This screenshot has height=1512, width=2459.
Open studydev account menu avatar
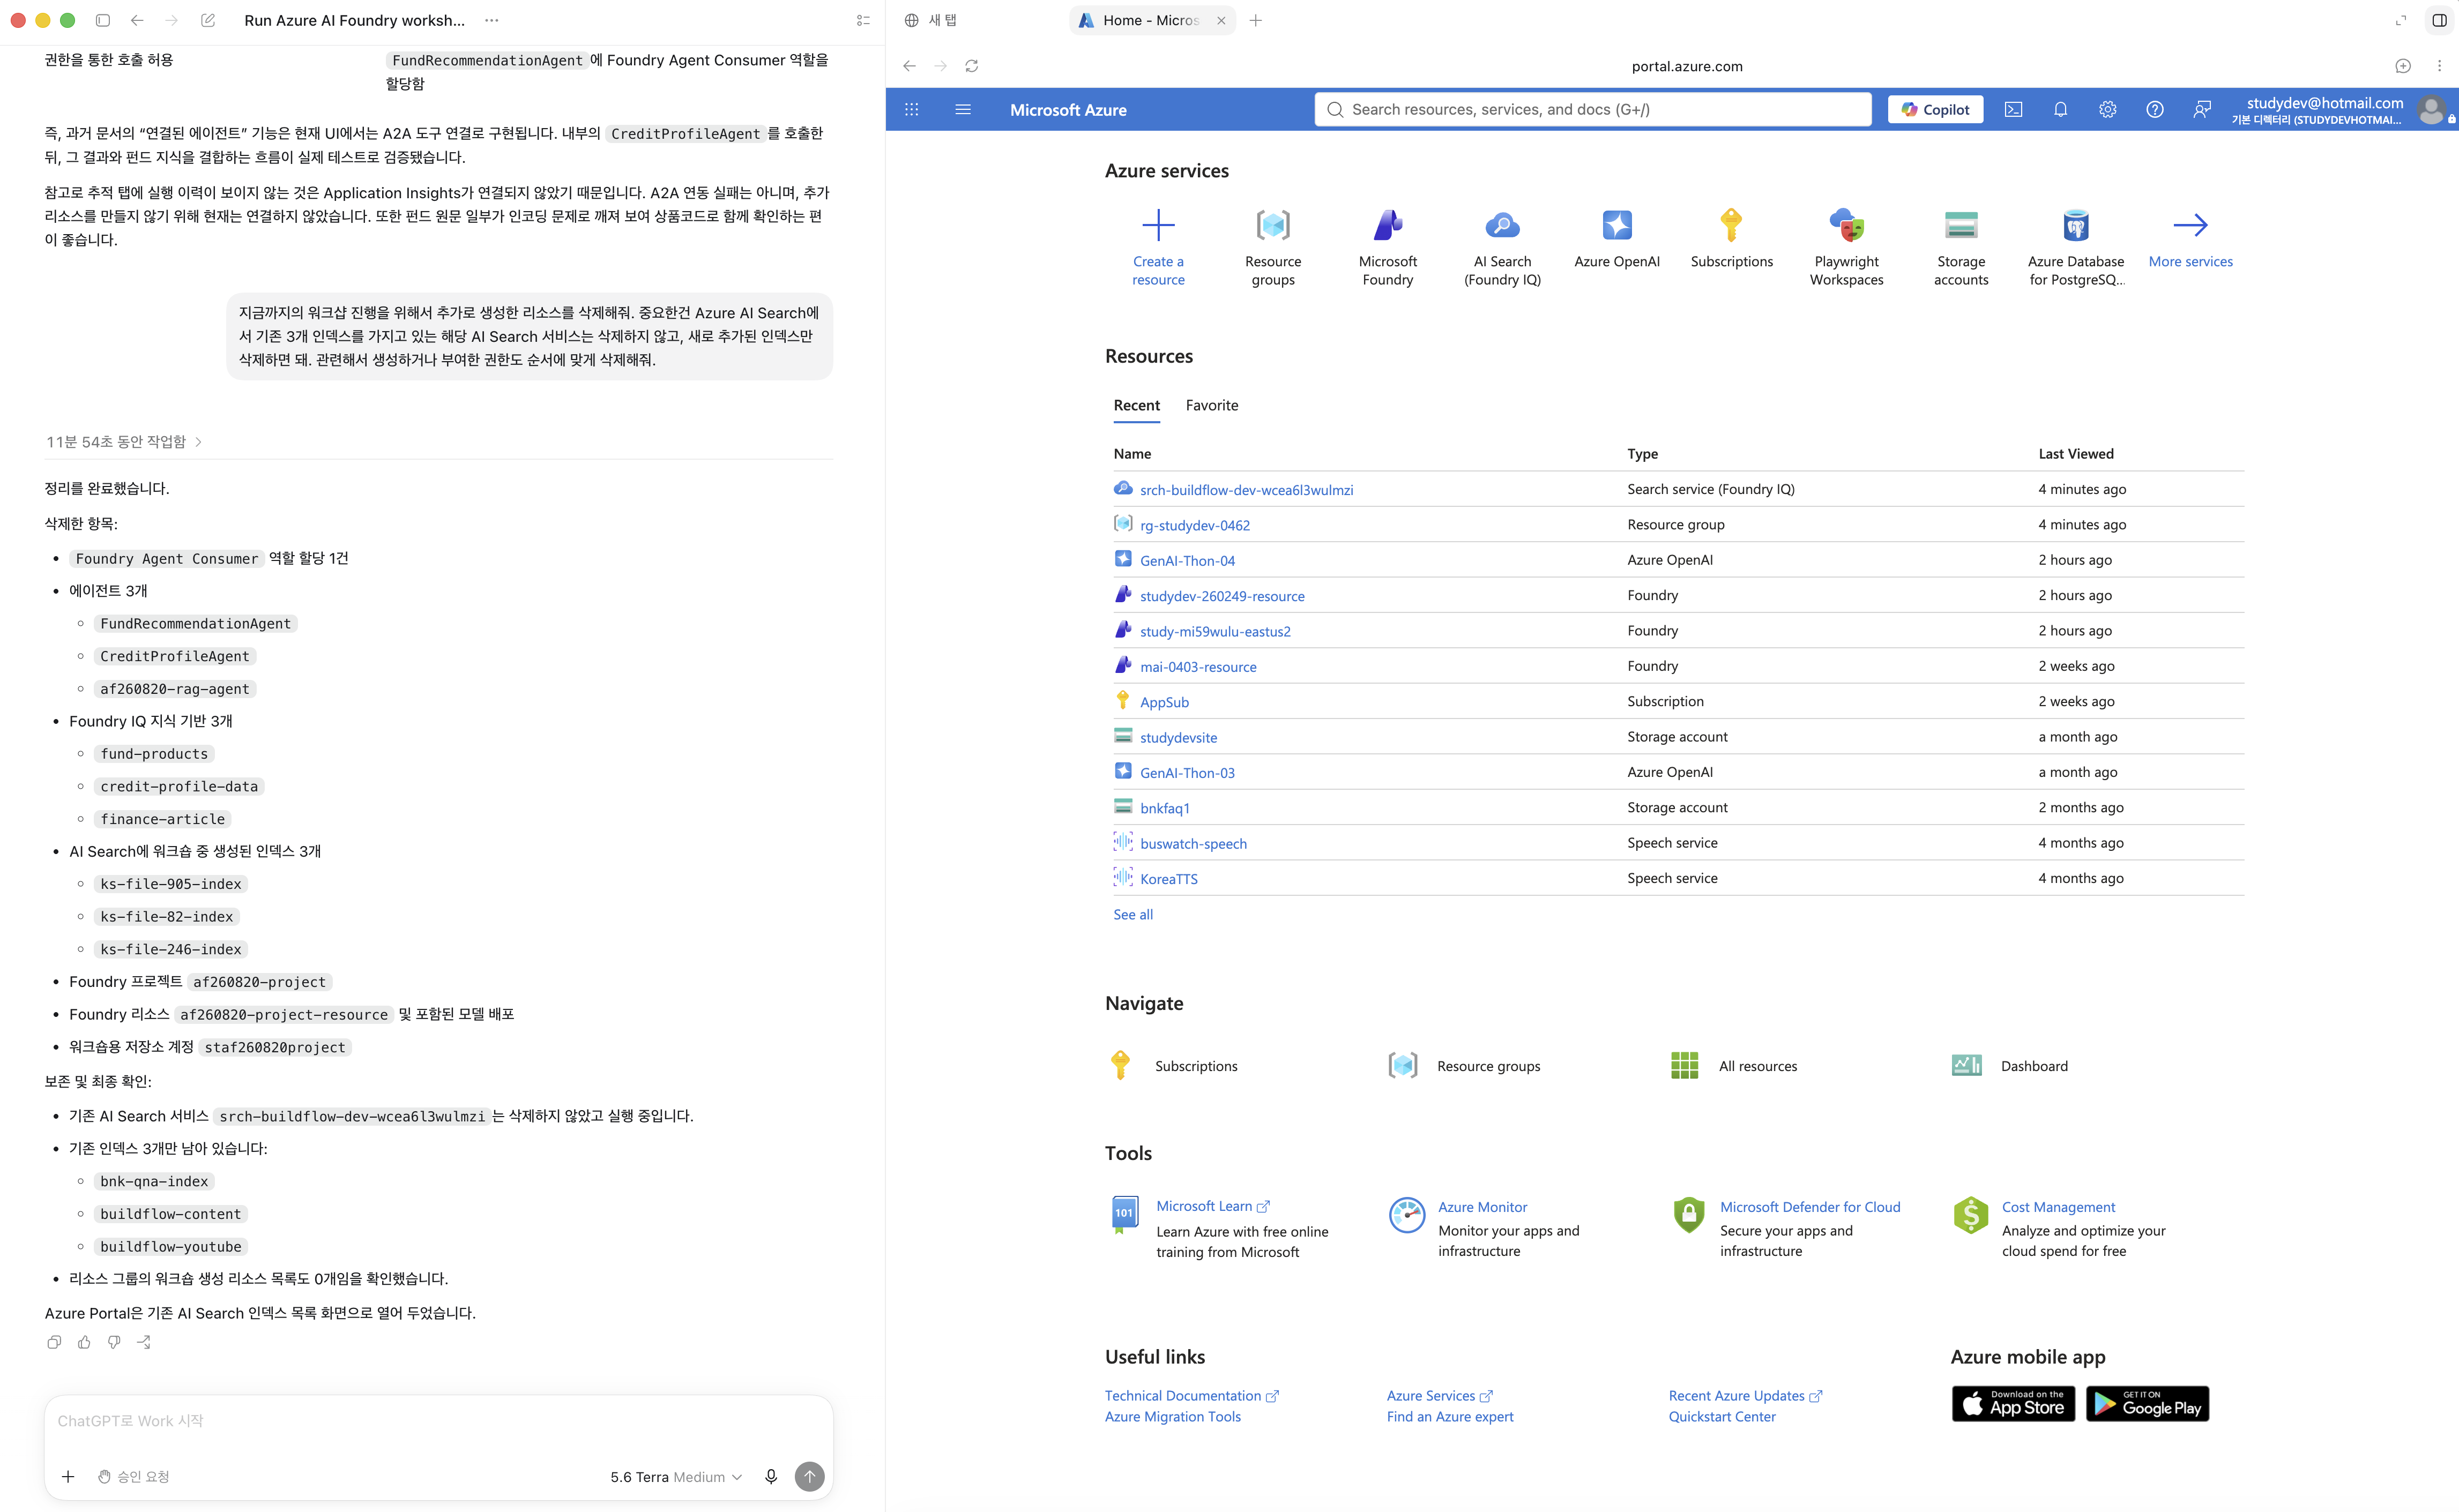[x=2431, y=109]
